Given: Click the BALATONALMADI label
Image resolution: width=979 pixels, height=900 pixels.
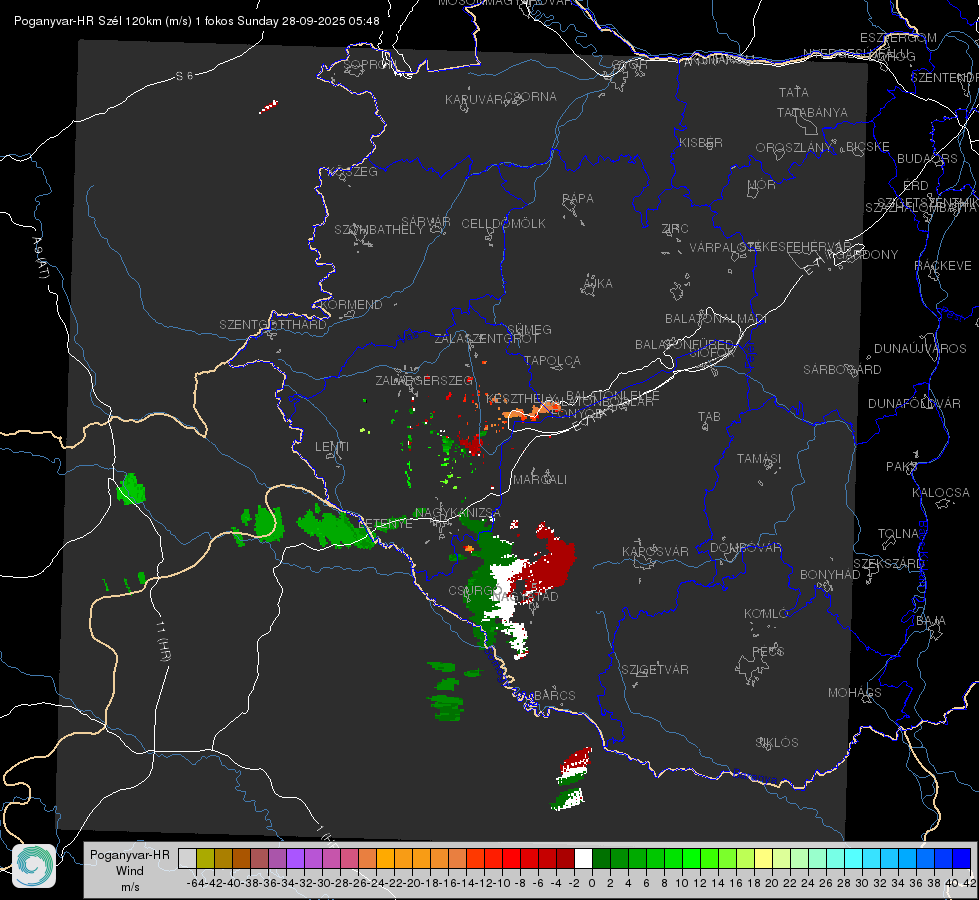Looking at the screenshot, I should [716, 319].
